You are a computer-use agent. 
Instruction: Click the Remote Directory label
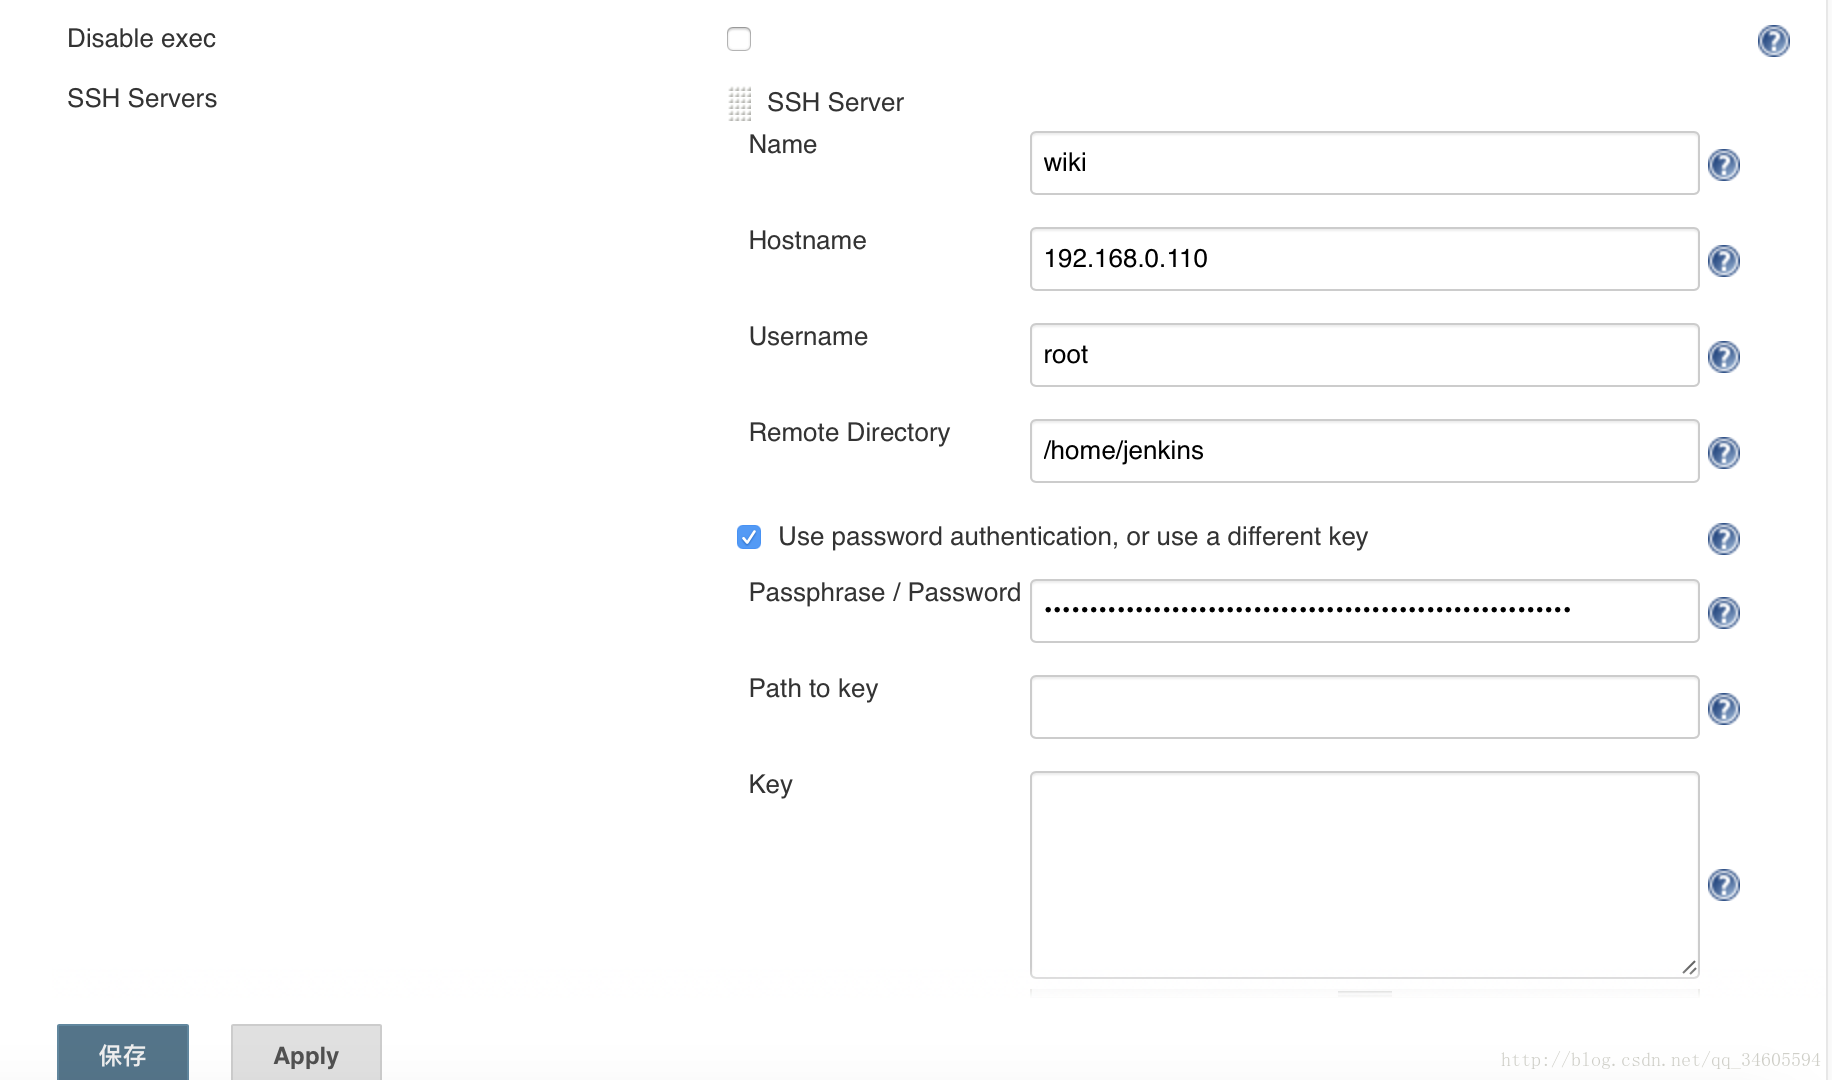click(x=849, y=432)
